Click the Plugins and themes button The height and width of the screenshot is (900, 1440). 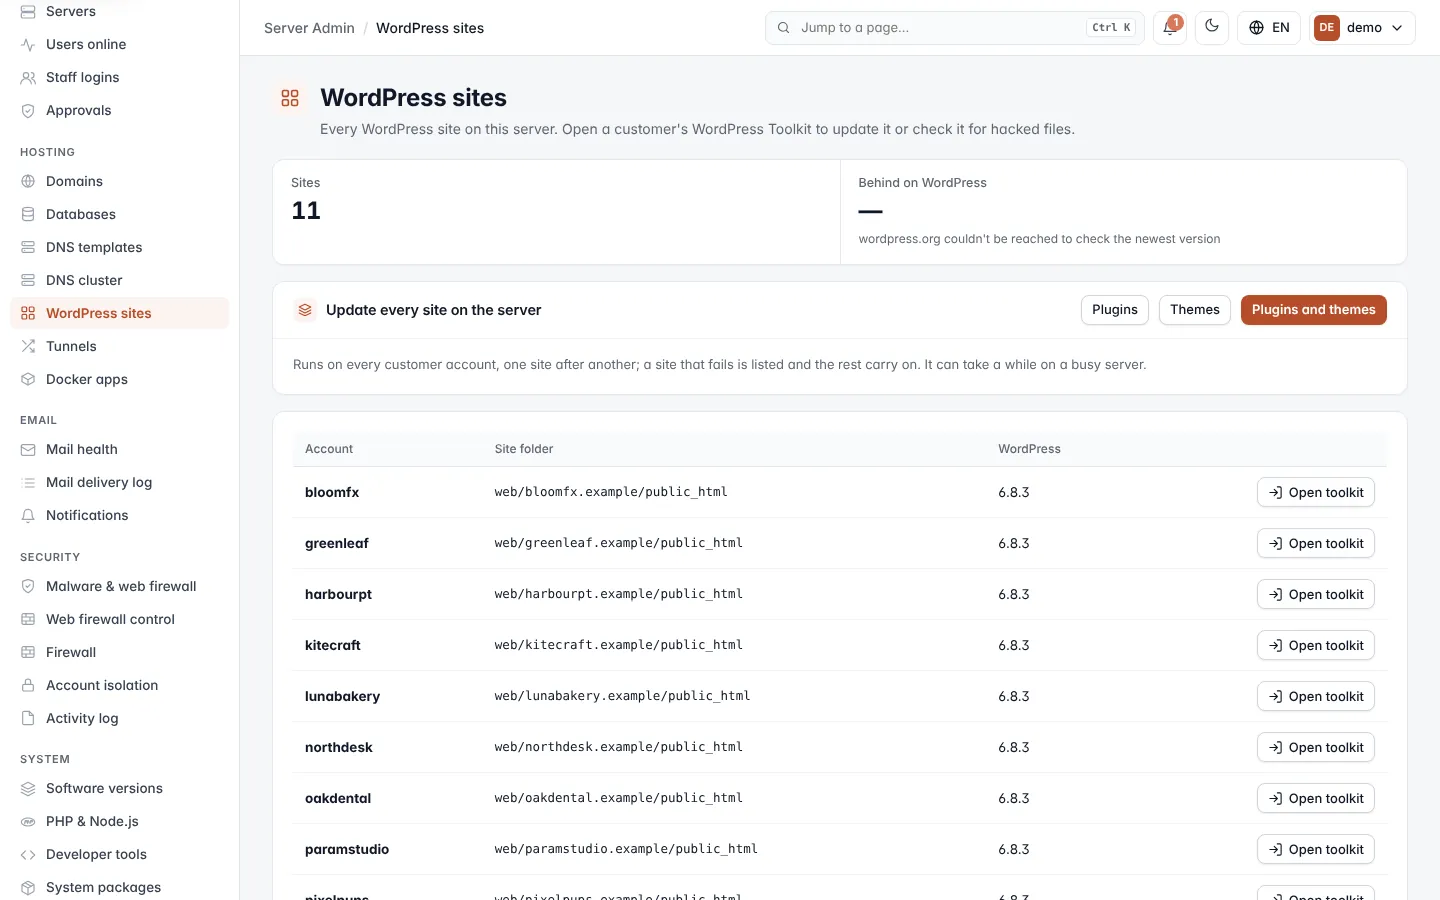(x=1314, y=310)
